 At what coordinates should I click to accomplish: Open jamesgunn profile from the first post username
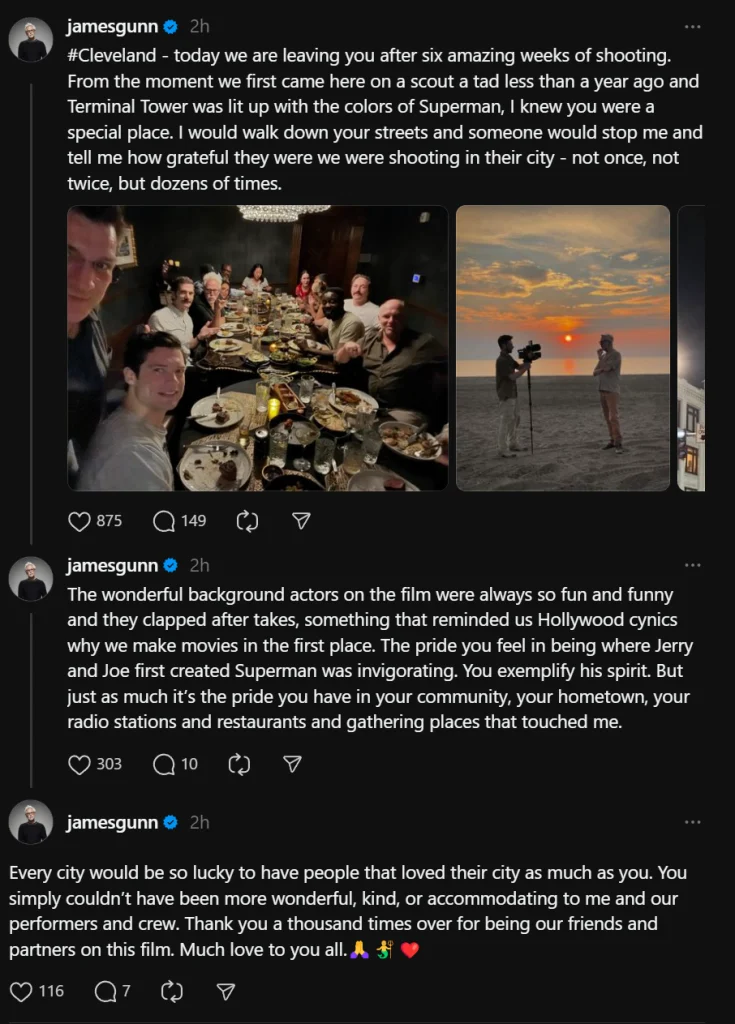(x=112, y=26)
